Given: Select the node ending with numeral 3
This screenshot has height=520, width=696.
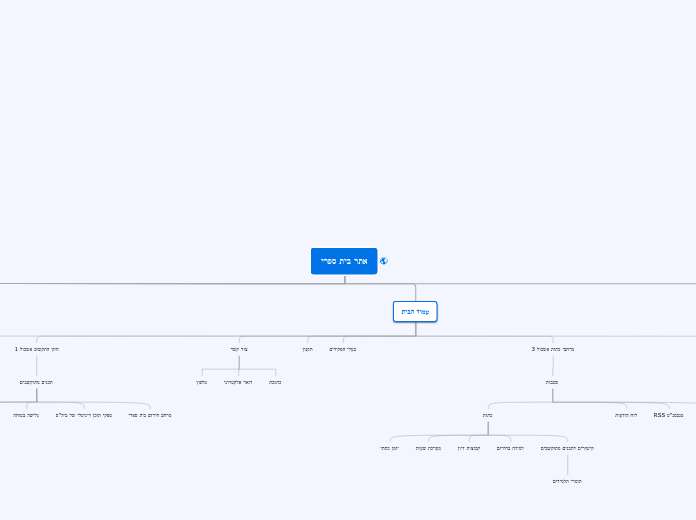Looking at the screenshot, I should click(x=553, y=349).
